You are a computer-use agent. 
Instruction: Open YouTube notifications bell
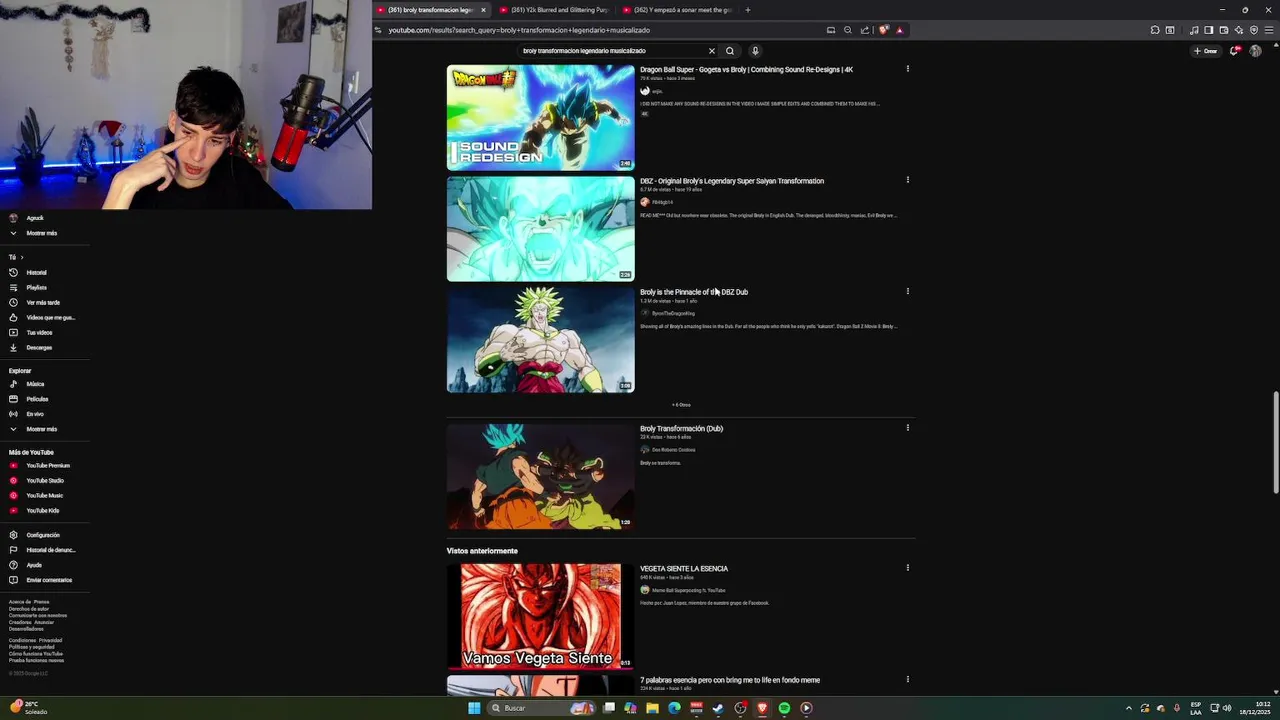coord(1234,51)
